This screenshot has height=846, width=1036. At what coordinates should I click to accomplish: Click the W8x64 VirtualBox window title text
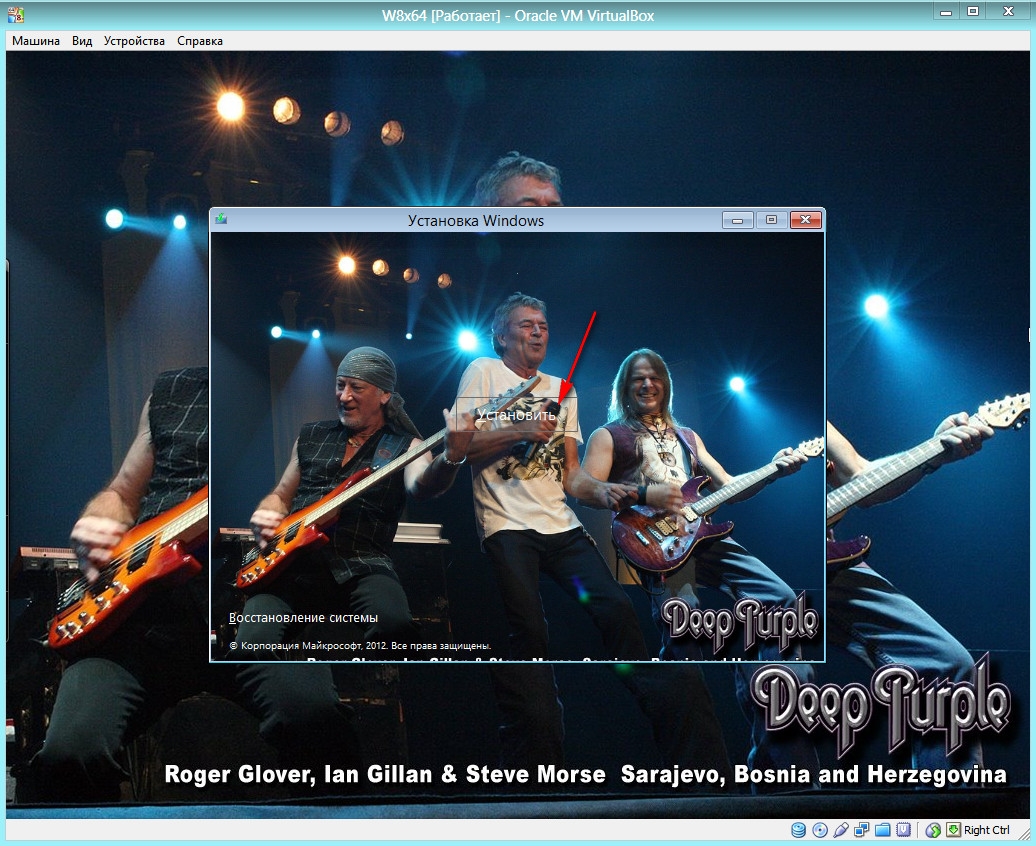tap(518, 15)
